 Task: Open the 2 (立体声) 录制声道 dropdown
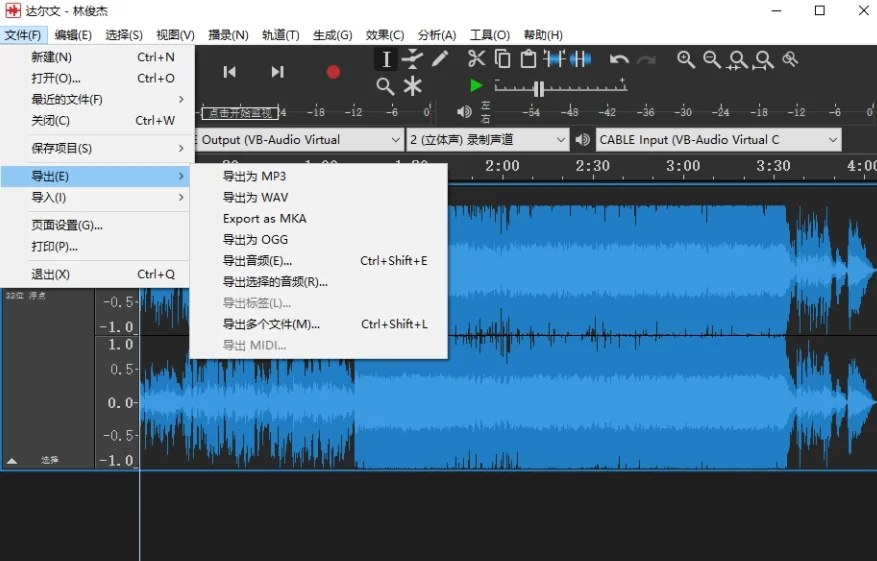click(x=488, y=140)
